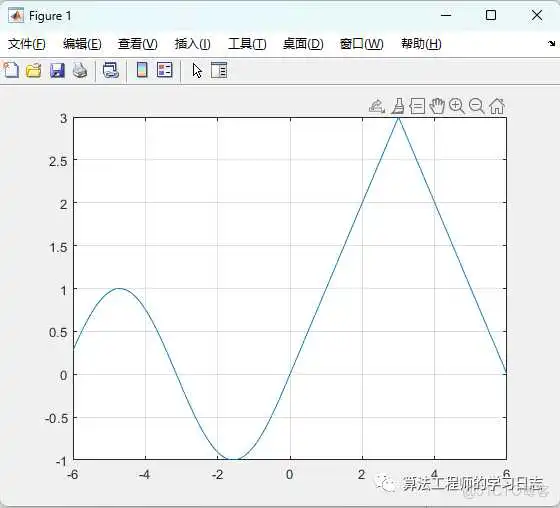Open the 编辑(E) menu

(x=82, y=44)
